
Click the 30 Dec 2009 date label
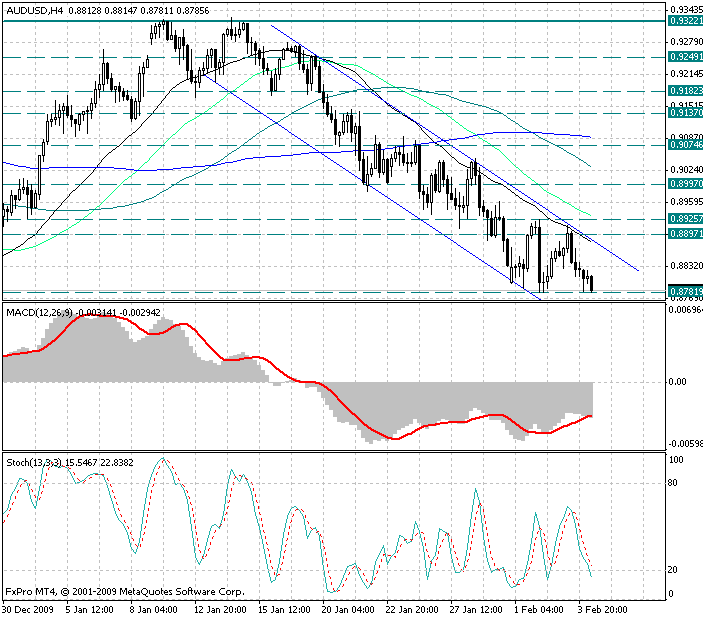tap(27, 610)
